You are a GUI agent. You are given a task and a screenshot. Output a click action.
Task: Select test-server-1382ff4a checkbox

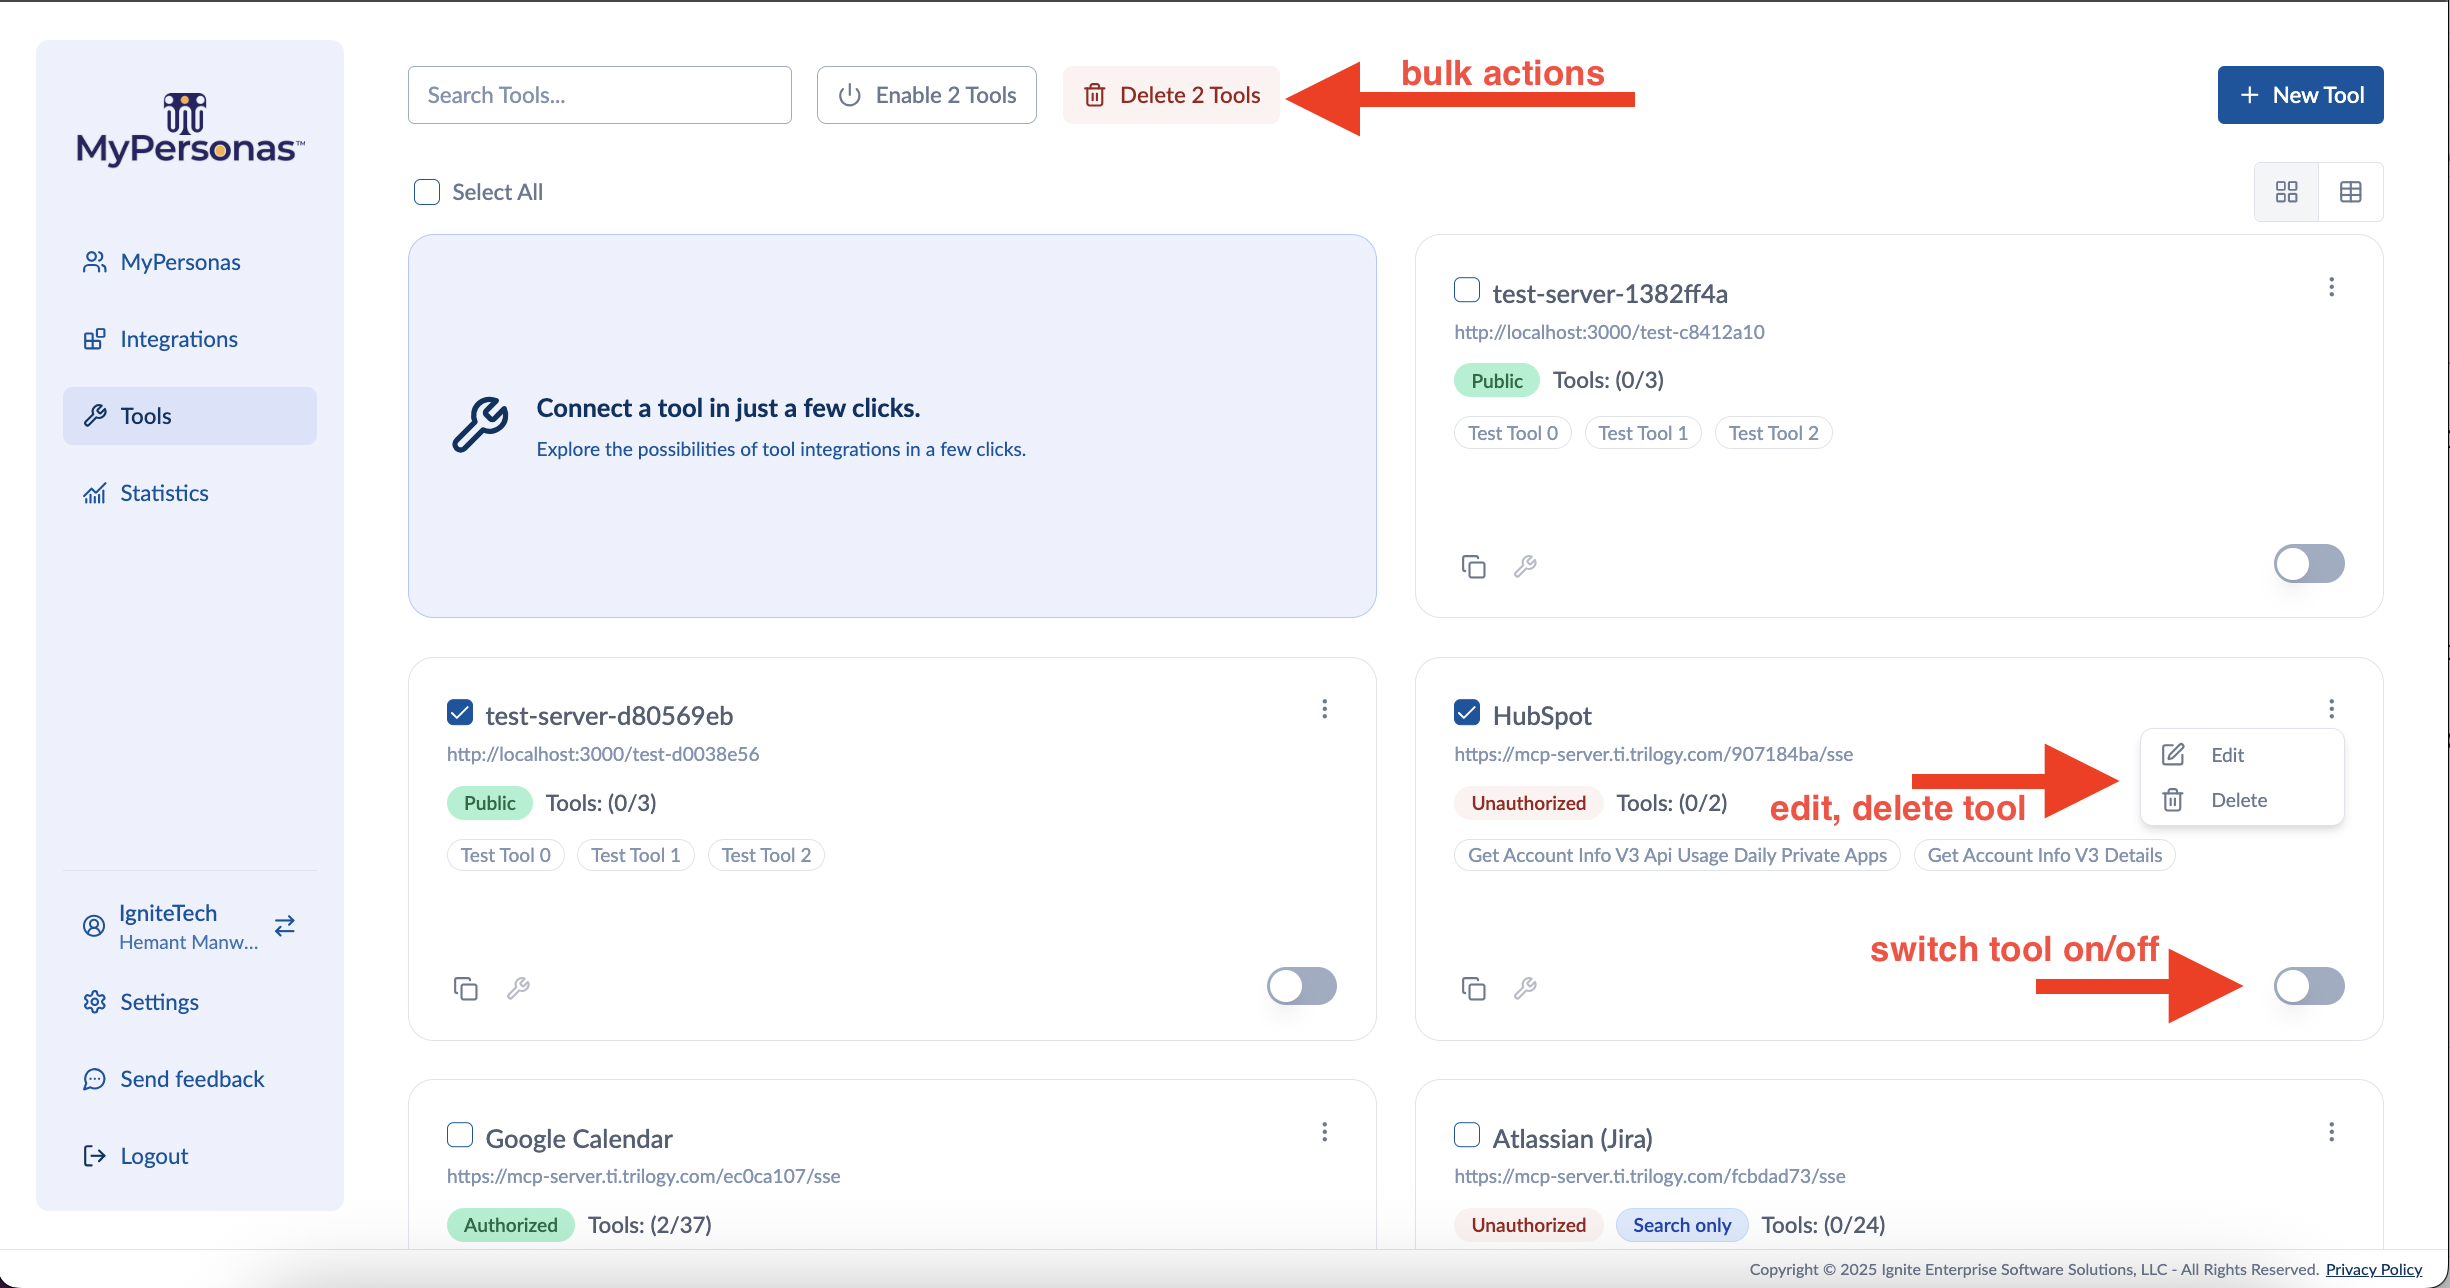click(x=1467, y=290)
